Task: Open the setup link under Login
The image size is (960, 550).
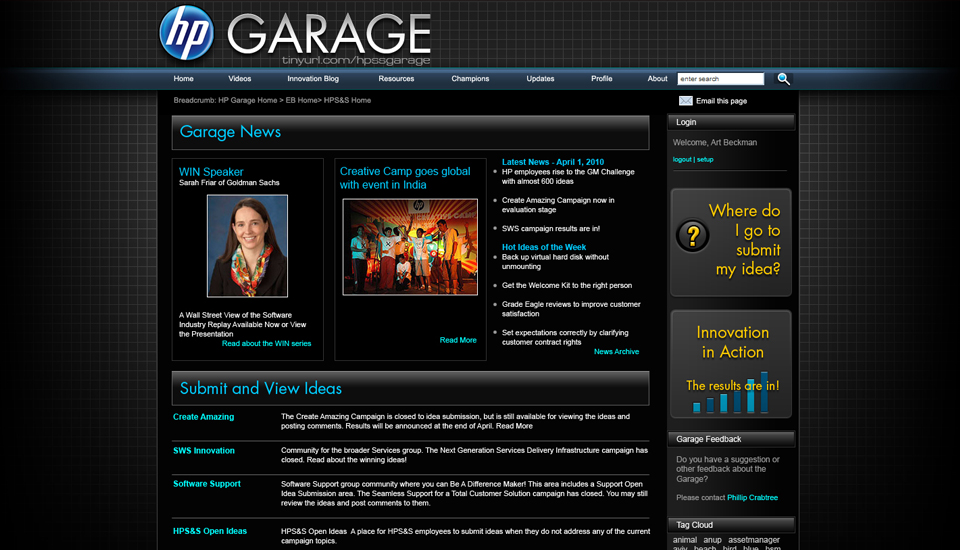Action: [705, 160]
